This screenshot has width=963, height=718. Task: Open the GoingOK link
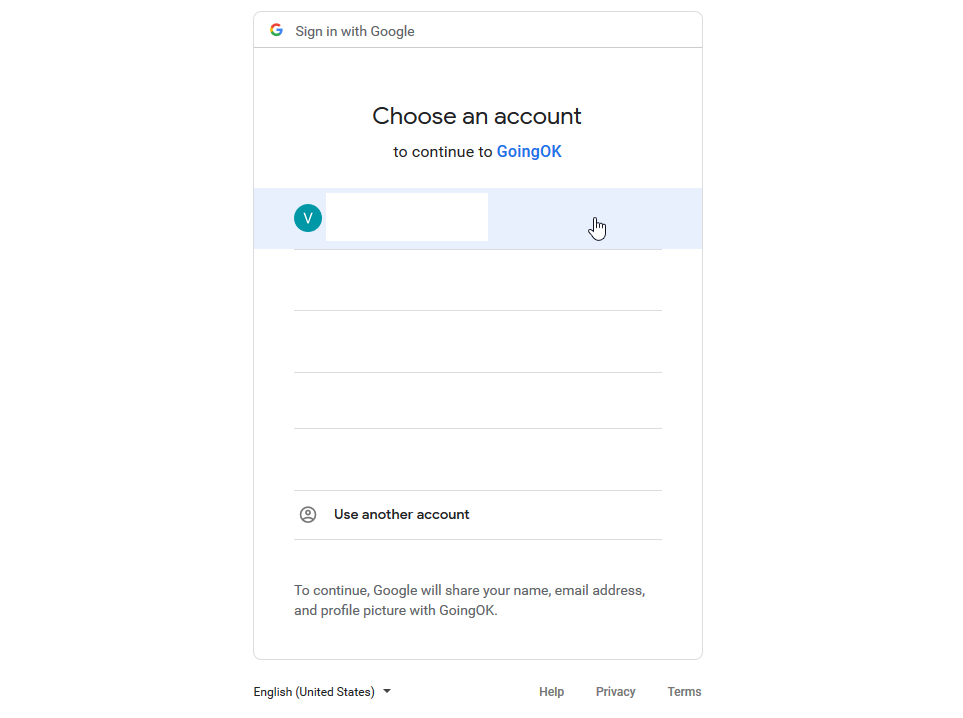tap(529, 152)
